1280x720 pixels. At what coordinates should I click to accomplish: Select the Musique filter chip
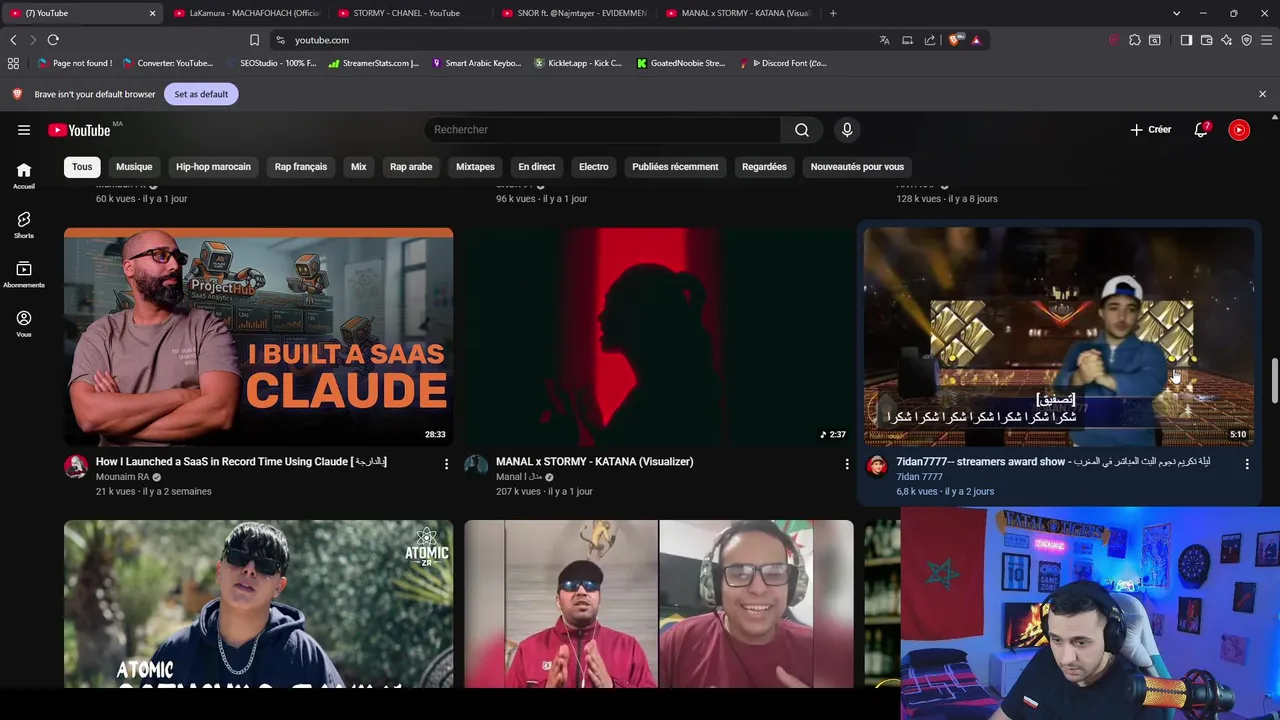pos(134,167)
